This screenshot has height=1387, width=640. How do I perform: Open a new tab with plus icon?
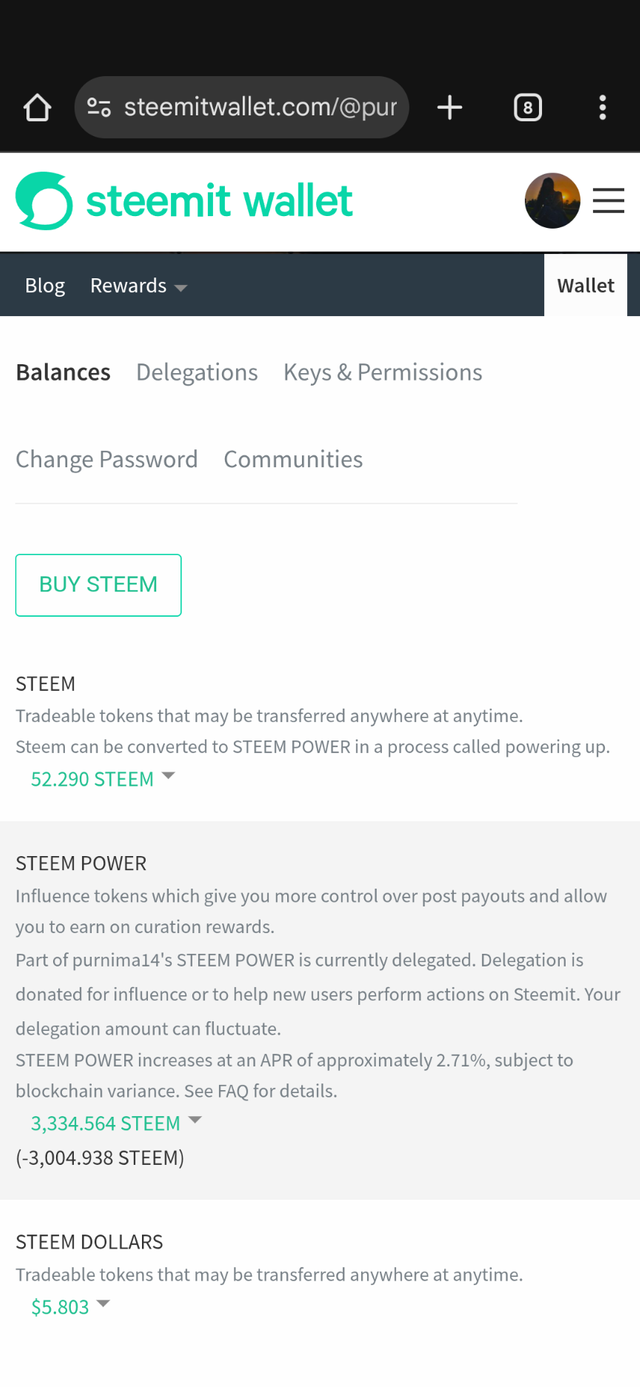450,108
